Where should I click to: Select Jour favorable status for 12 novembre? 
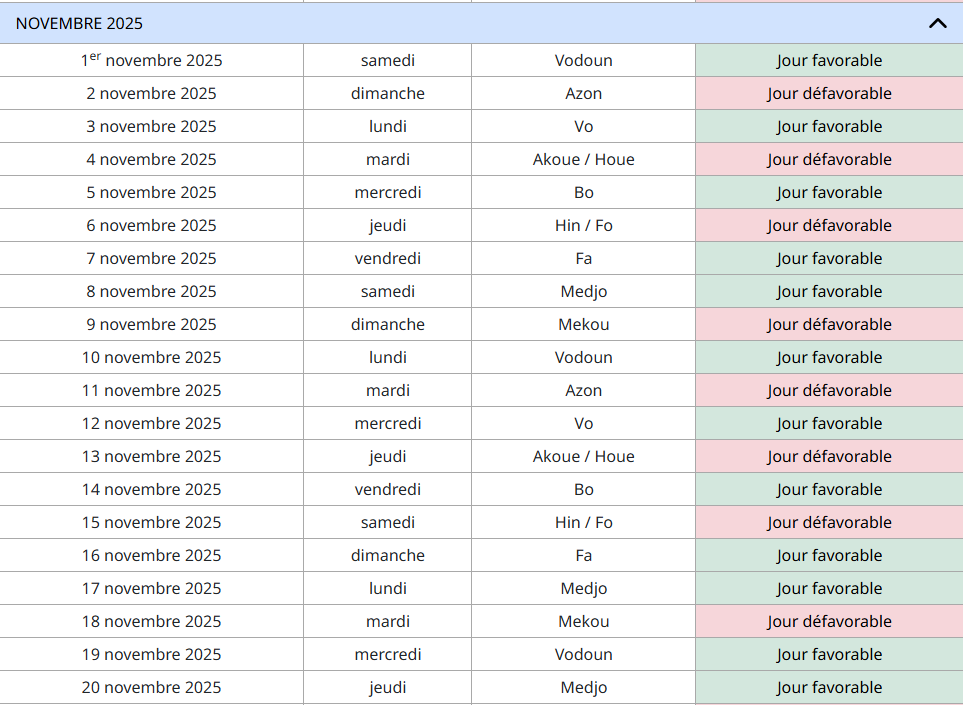tap(829, 423)
